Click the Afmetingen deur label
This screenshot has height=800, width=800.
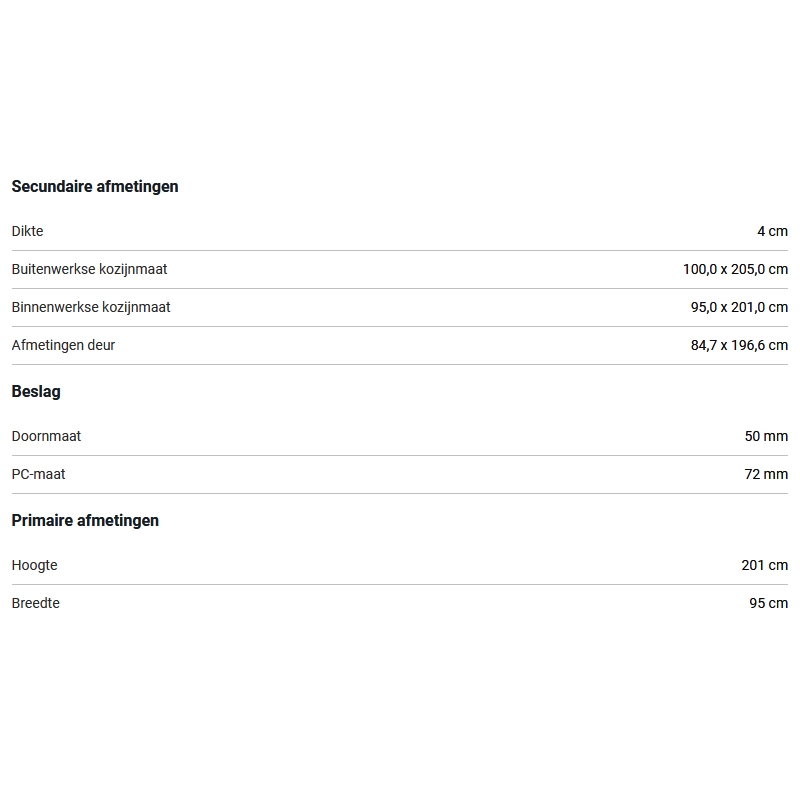click(63, 345)
